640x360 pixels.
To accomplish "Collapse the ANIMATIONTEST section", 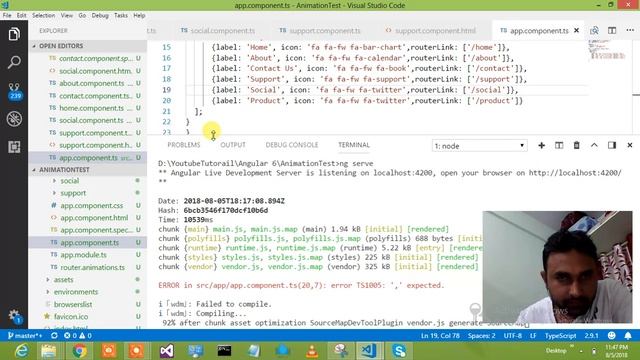I will tap(64, 170).
